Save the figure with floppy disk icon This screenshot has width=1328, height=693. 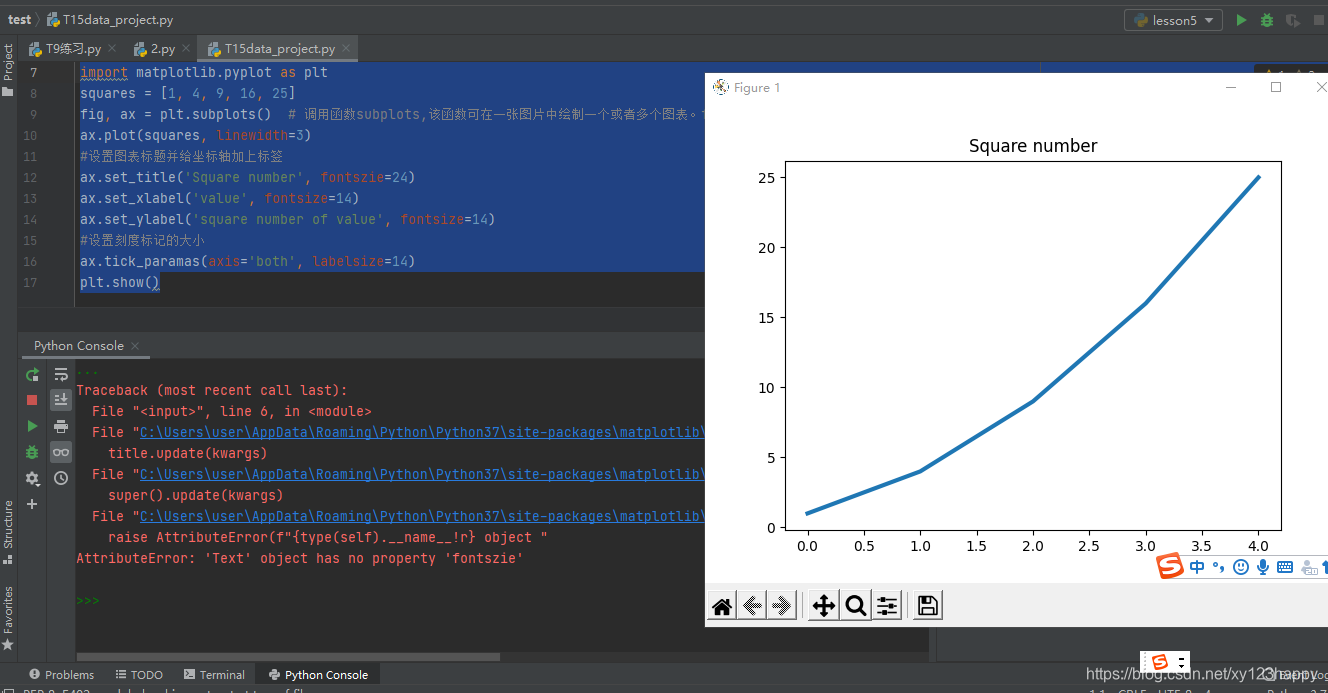tap(928, 605)
